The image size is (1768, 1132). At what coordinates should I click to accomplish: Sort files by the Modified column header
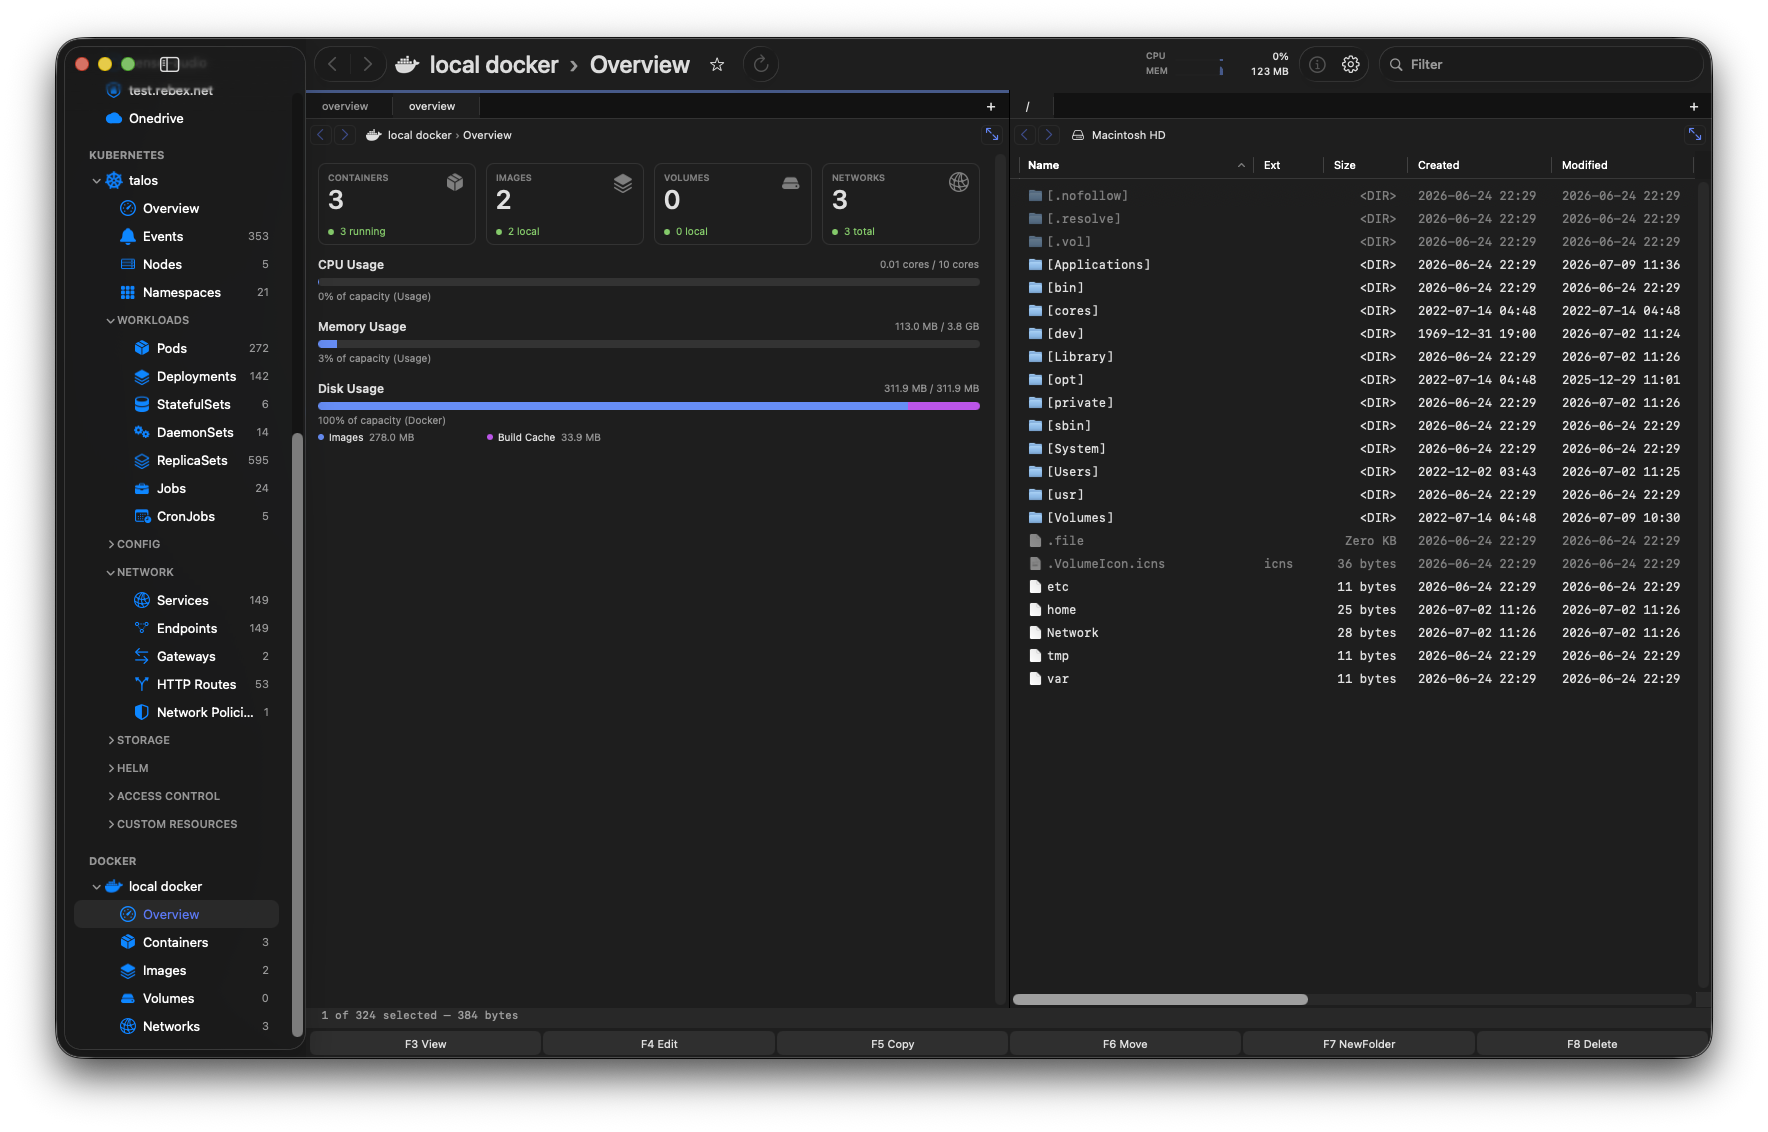tap(1621, 165)
